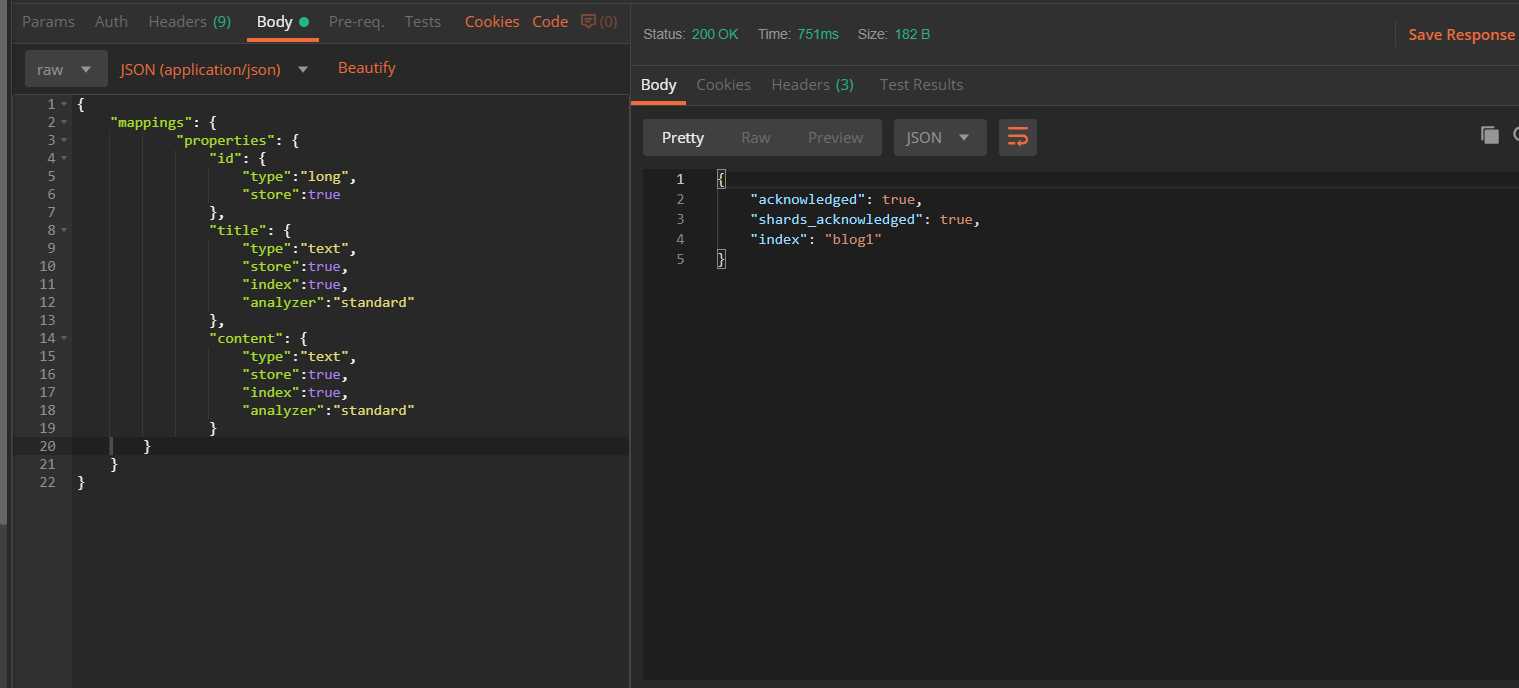Viewport: 1519px width, 688px height.
Task: Open the request Params tab
Action: tap(48, 21)
